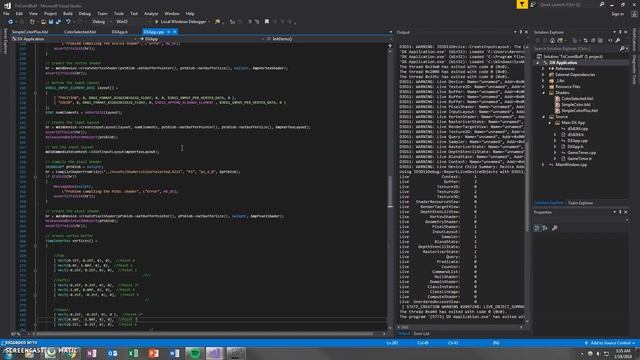Click the Open File toolbar icon
This screenshot has width=640, height=360.
click(x=43, y=22)
